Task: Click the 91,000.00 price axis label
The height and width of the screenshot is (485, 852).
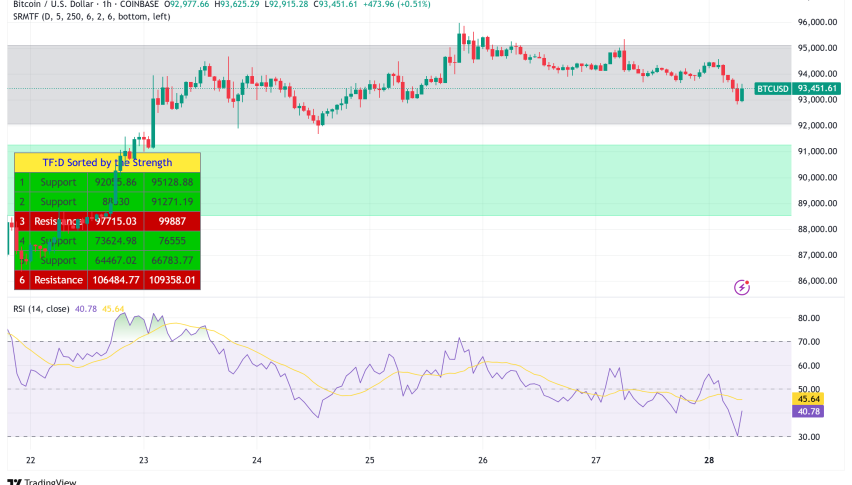Action: click(817, 152)
